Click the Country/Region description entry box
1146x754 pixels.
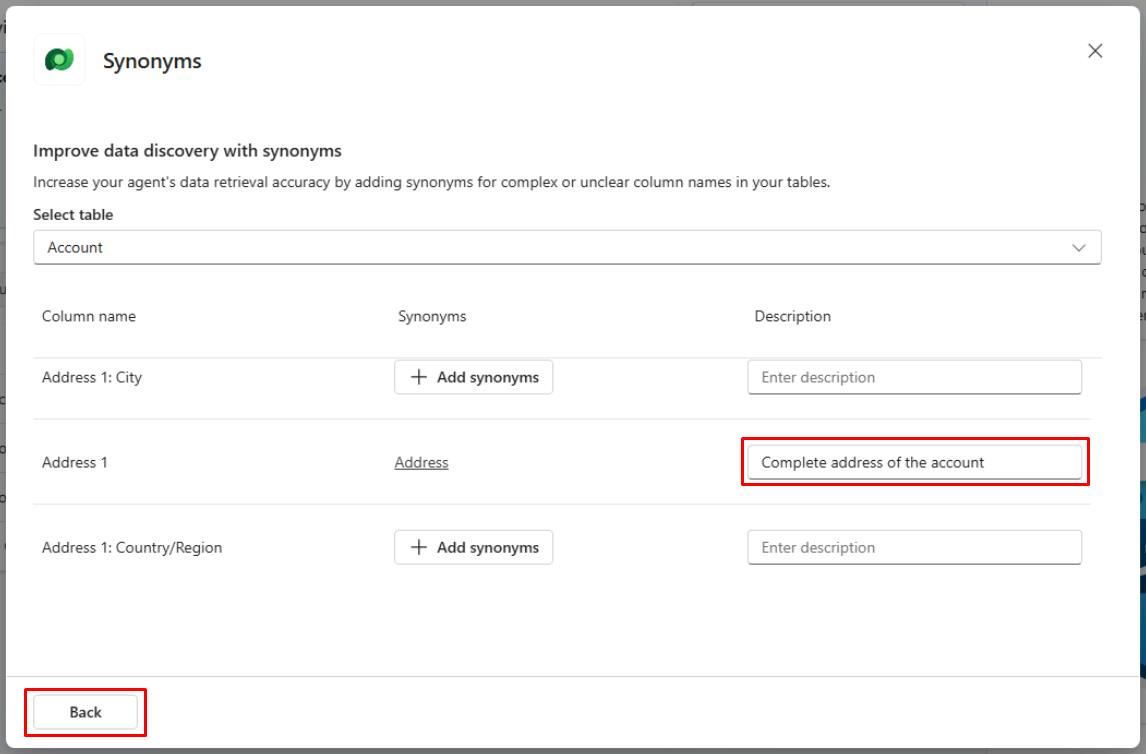914,547
